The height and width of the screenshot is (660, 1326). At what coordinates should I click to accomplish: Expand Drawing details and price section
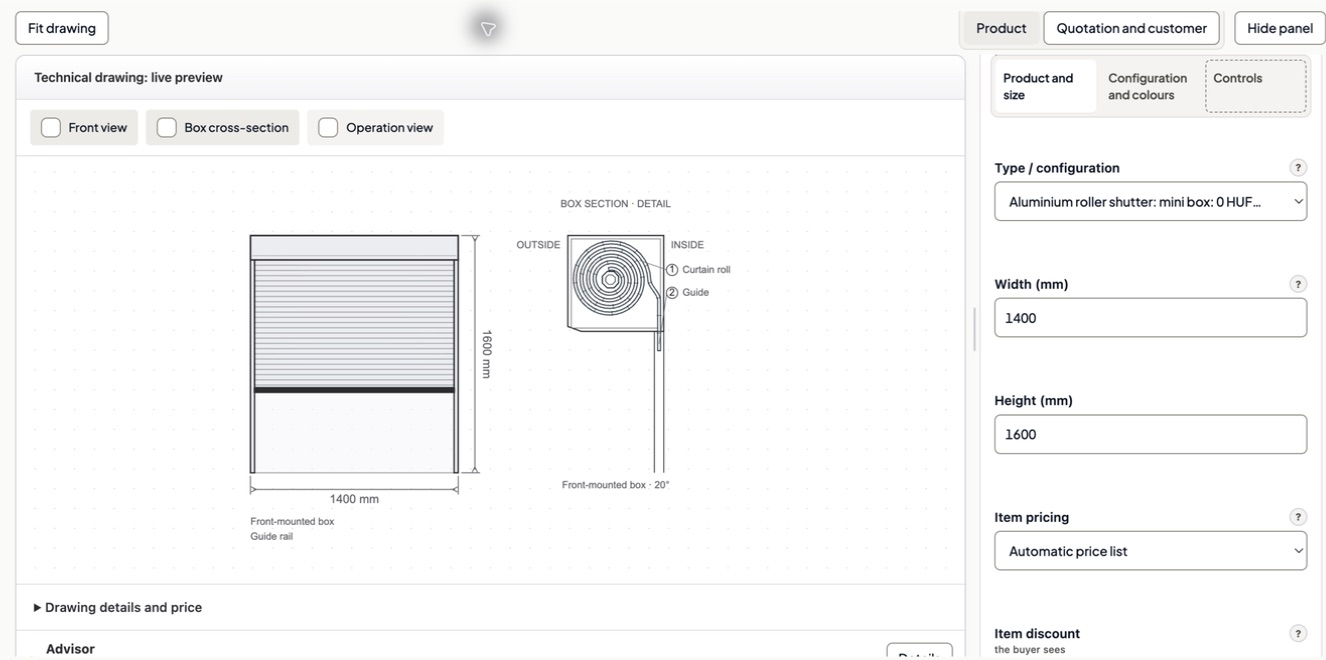[118, 607]
